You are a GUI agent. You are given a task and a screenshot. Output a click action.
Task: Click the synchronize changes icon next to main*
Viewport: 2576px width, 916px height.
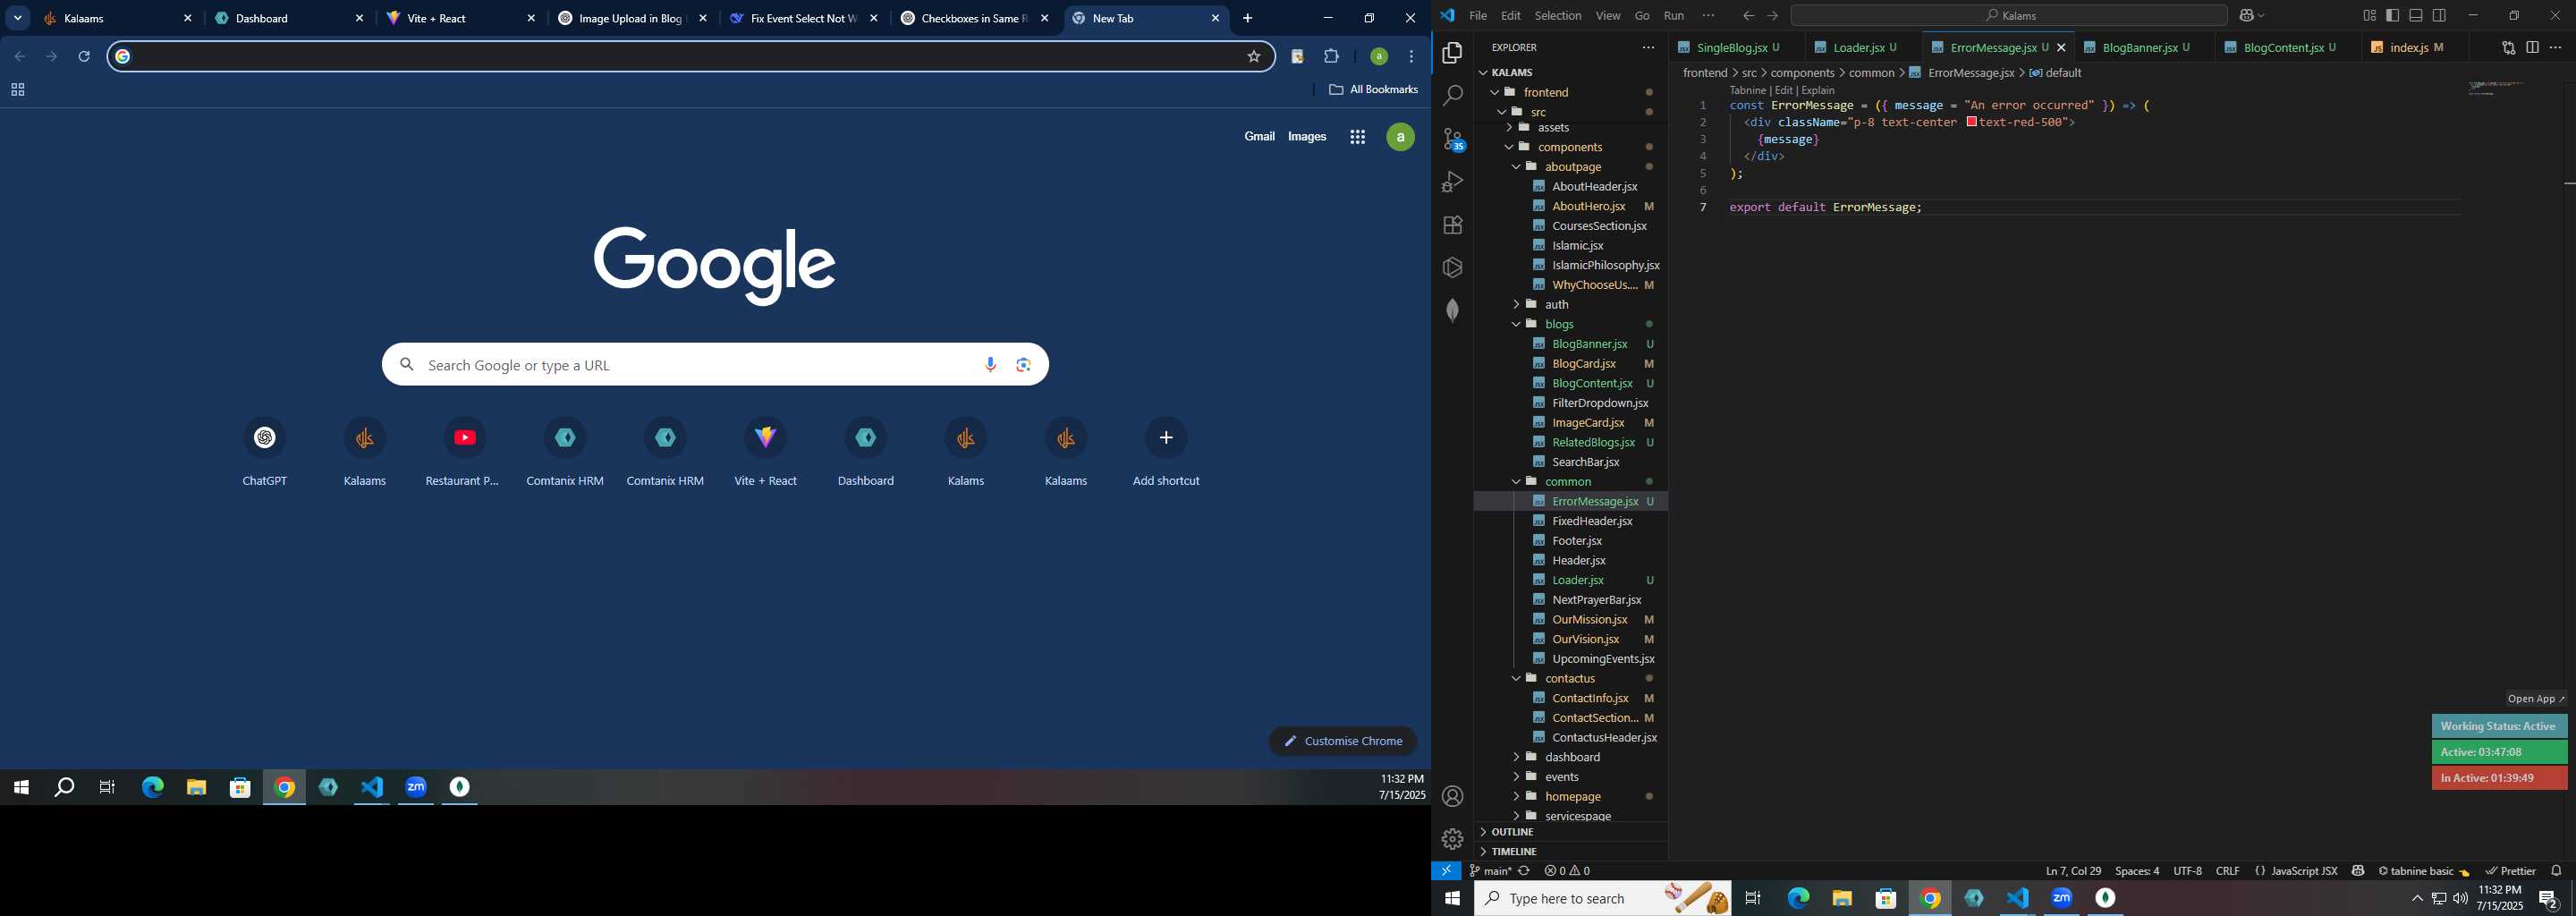[x=1524, y=871]
